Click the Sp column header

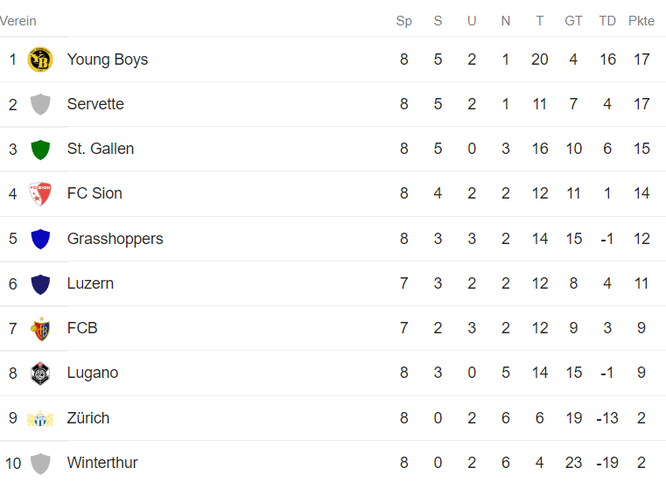click(x=404, y=21)
